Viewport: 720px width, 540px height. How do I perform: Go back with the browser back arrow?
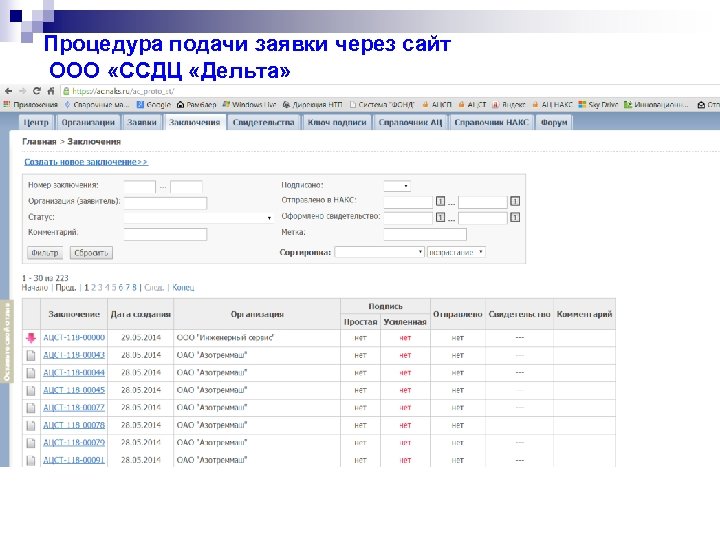tap(8, 91)
